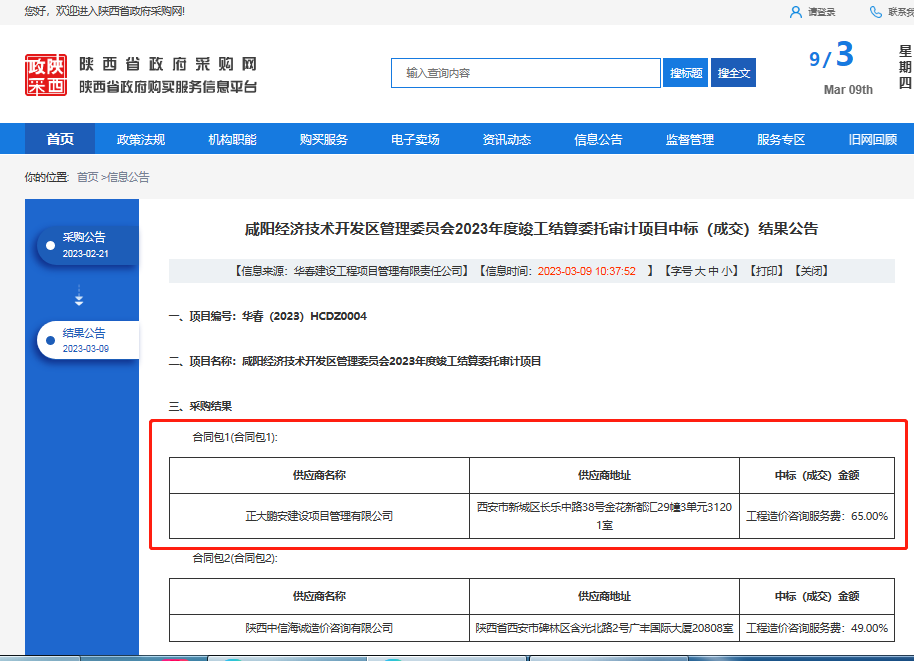Click the phone icon beside 联系我们
Screen dimensions: 914x661
click(876, 12)
